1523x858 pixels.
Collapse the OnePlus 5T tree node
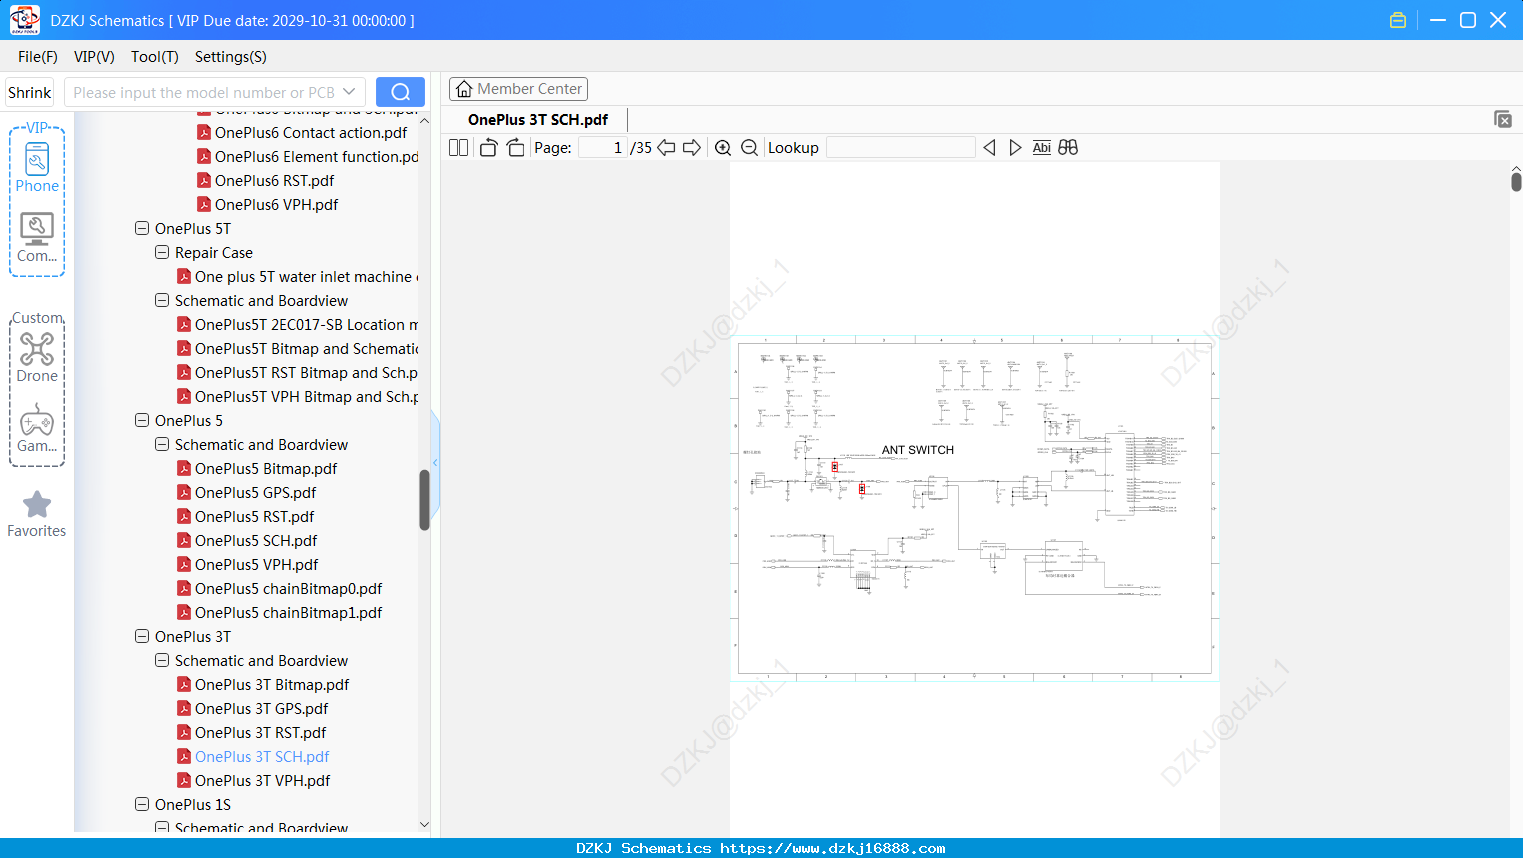tap(142, 228)
